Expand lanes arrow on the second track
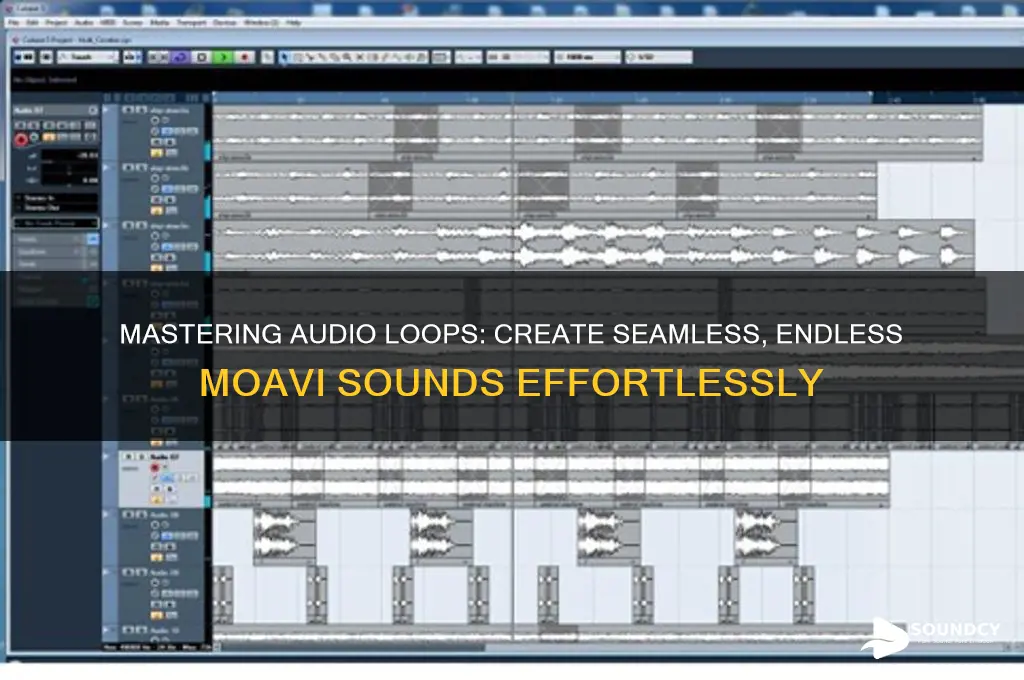This screenshot has width=1024, height=680. [x=106, y=168]
